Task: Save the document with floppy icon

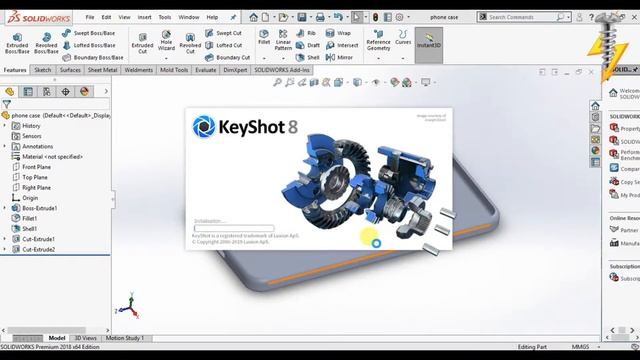Action: pyautogui.click(x=302, y=17)
